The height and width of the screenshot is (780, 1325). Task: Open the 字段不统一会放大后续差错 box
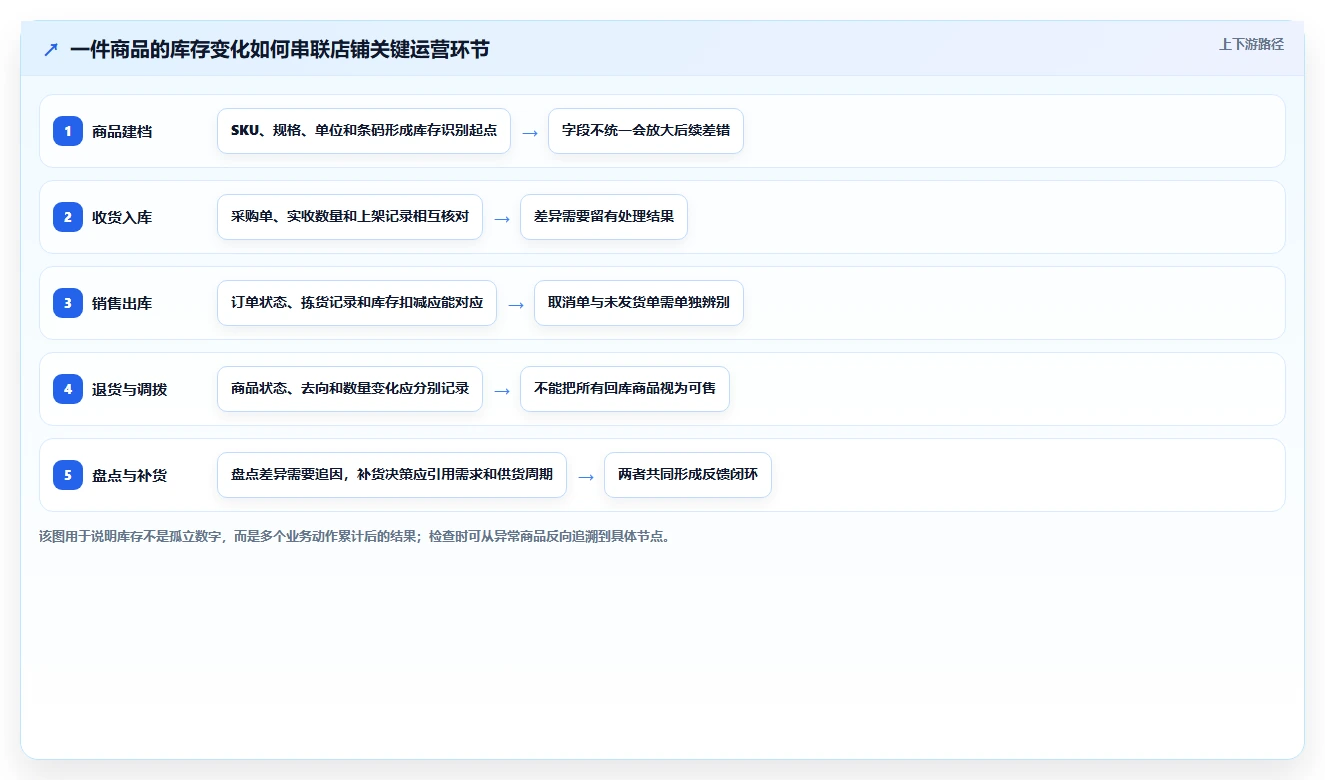click(x=646, y=131)
